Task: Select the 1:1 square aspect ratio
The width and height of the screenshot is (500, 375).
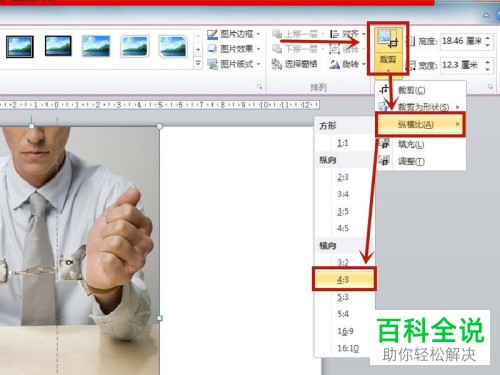Action: pos(345,143)
